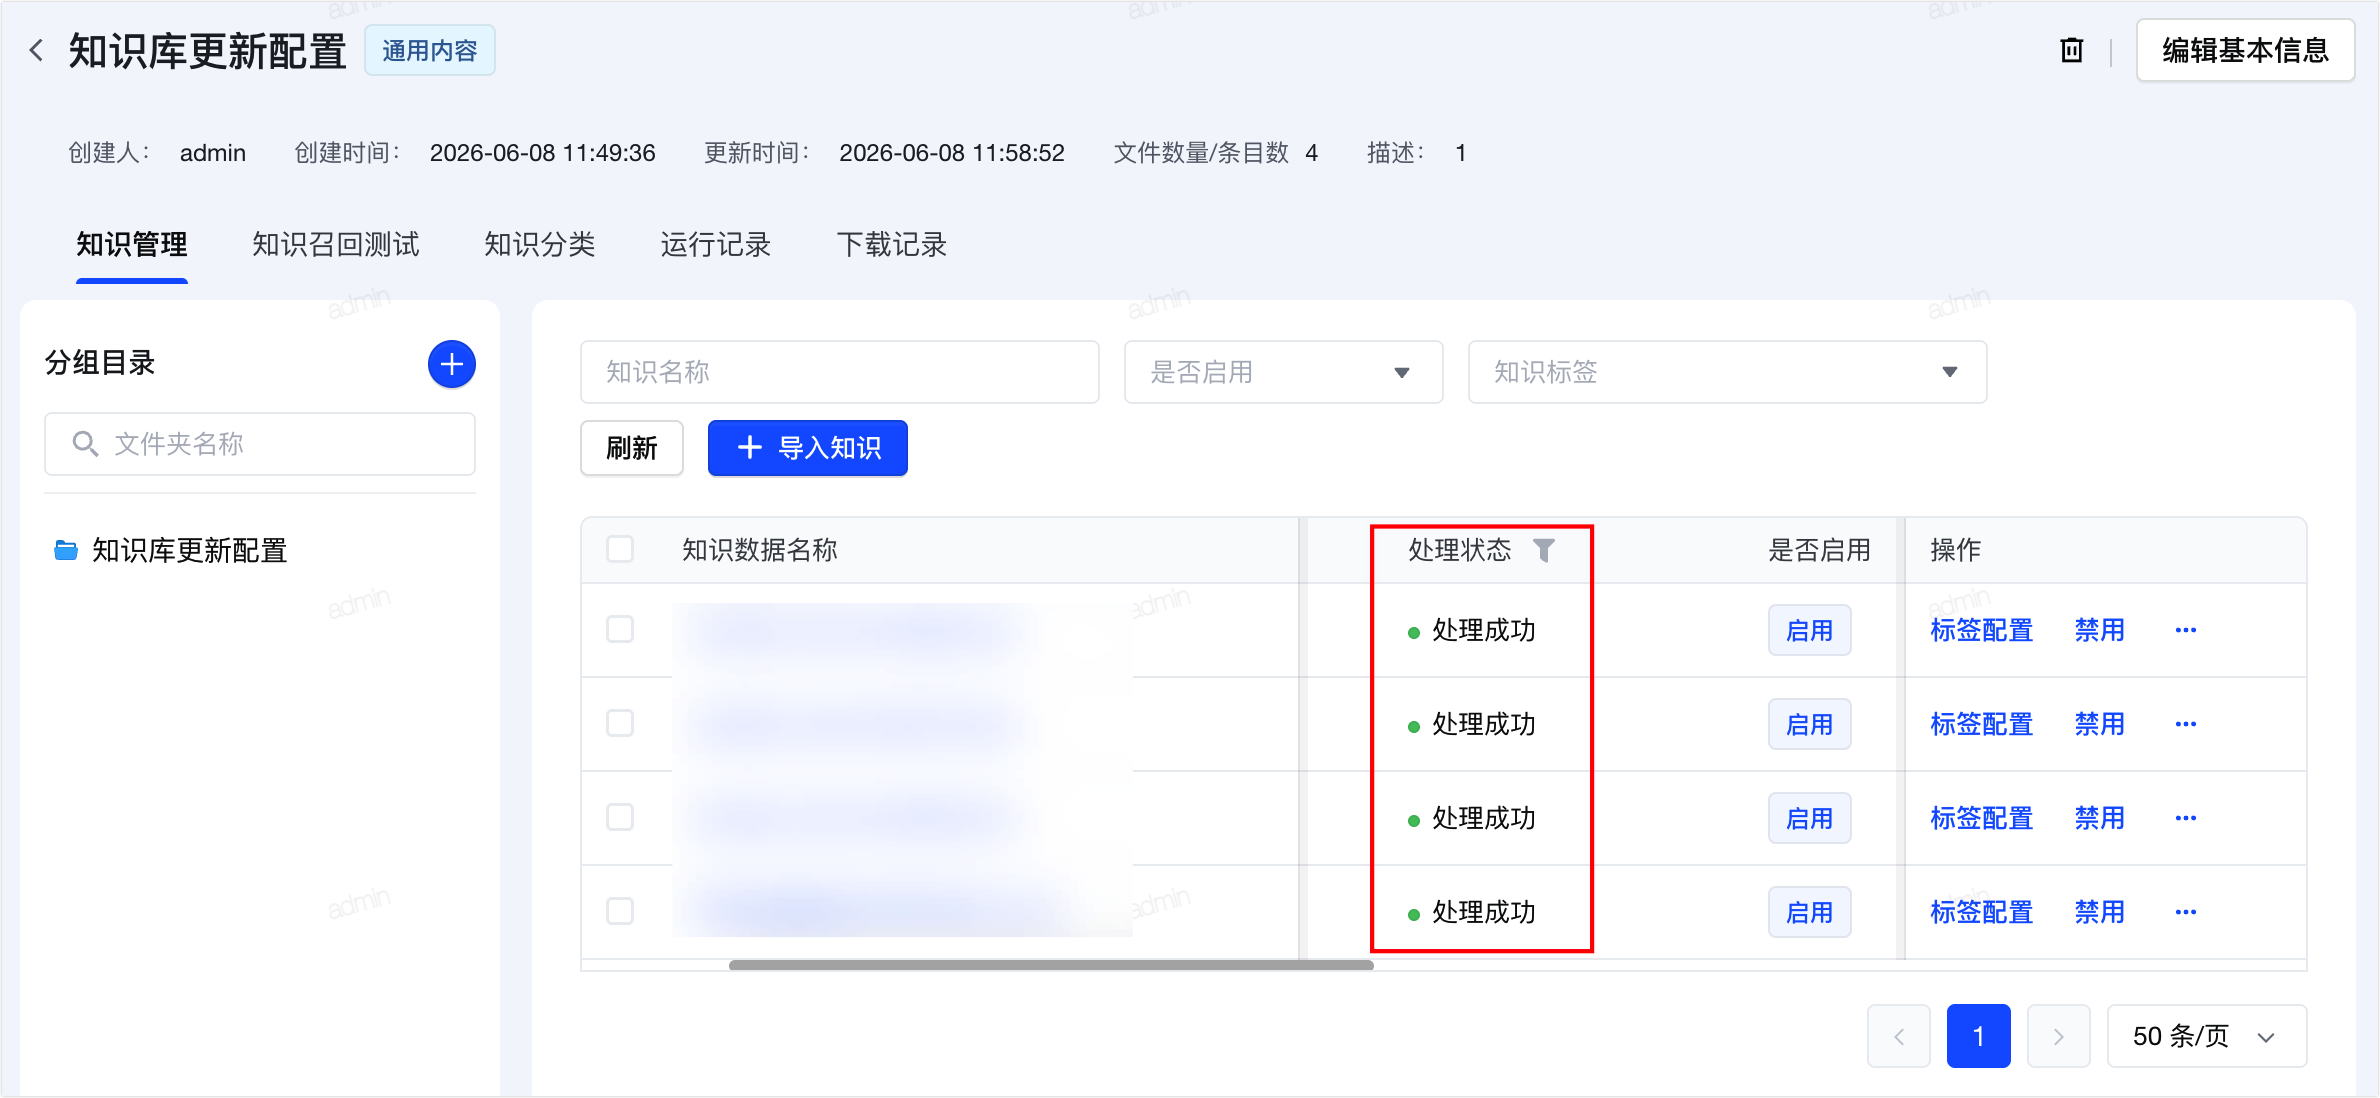Click the 刷新 button
Screen dimensions: 2380x1098
[x=632, y=448]
